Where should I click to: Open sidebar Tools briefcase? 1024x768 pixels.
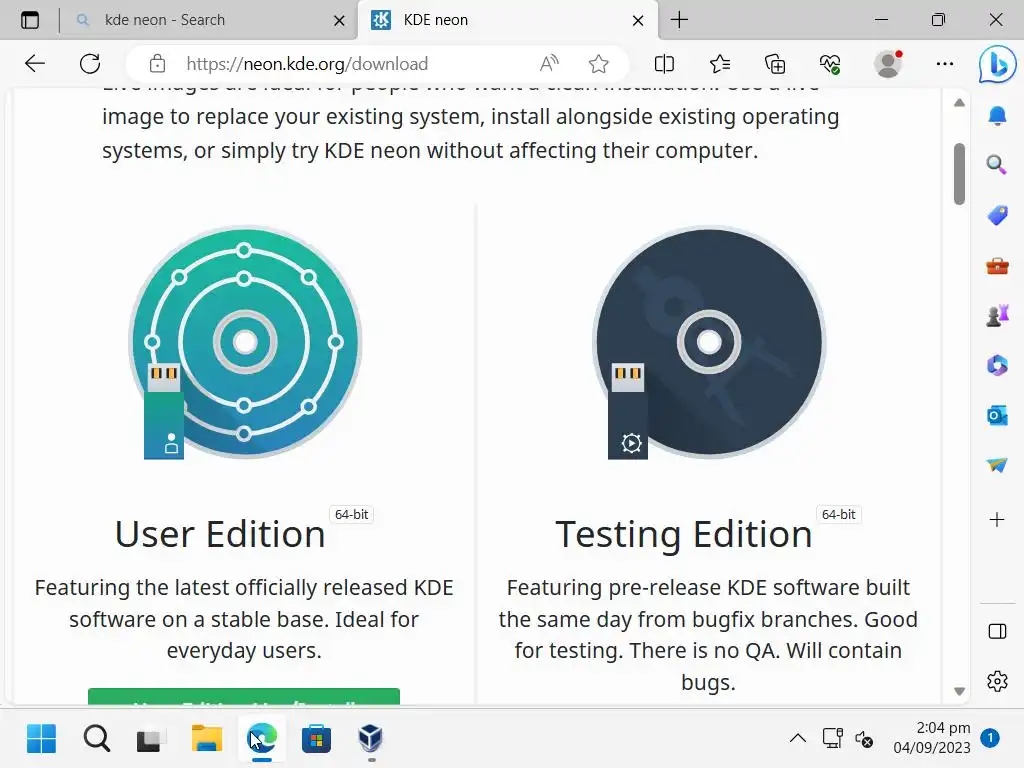point(997,266)
